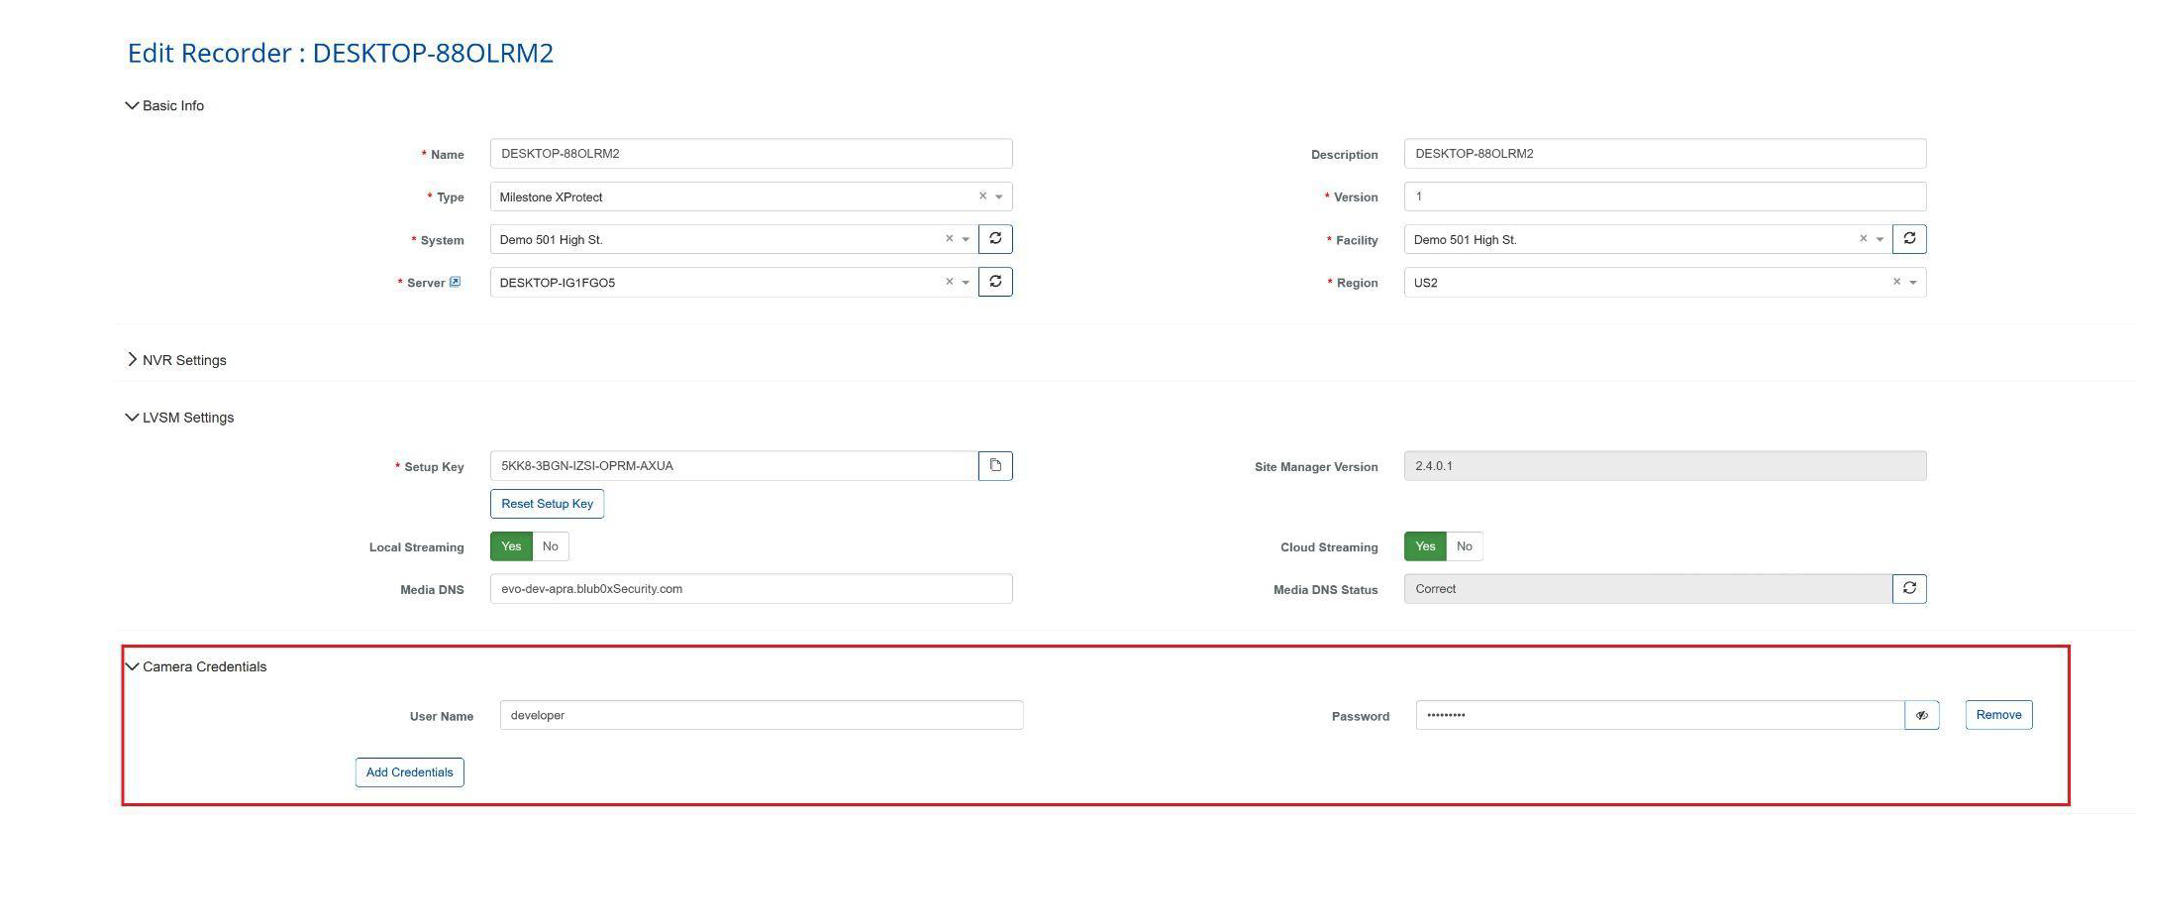Copy the Setup Key to clipboard

click(994, 466)
